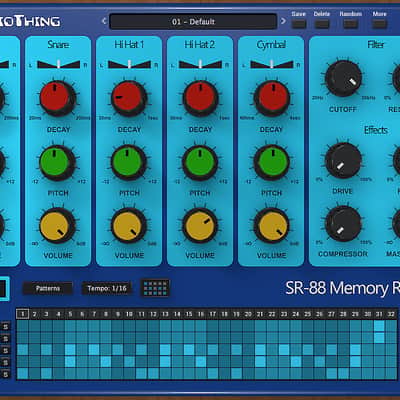Adjust the Hi Hat 1 pan slider
The height and width of the screenshot is (400, 400).
(x=129, y=64)
